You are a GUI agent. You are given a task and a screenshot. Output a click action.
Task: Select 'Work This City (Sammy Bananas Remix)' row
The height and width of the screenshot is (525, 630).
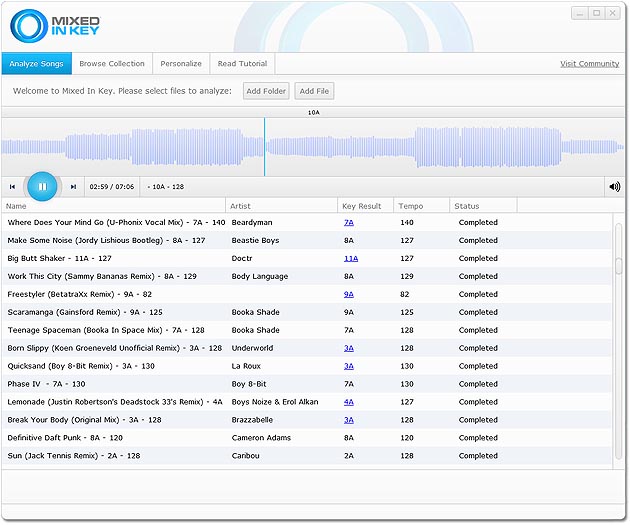307,276
